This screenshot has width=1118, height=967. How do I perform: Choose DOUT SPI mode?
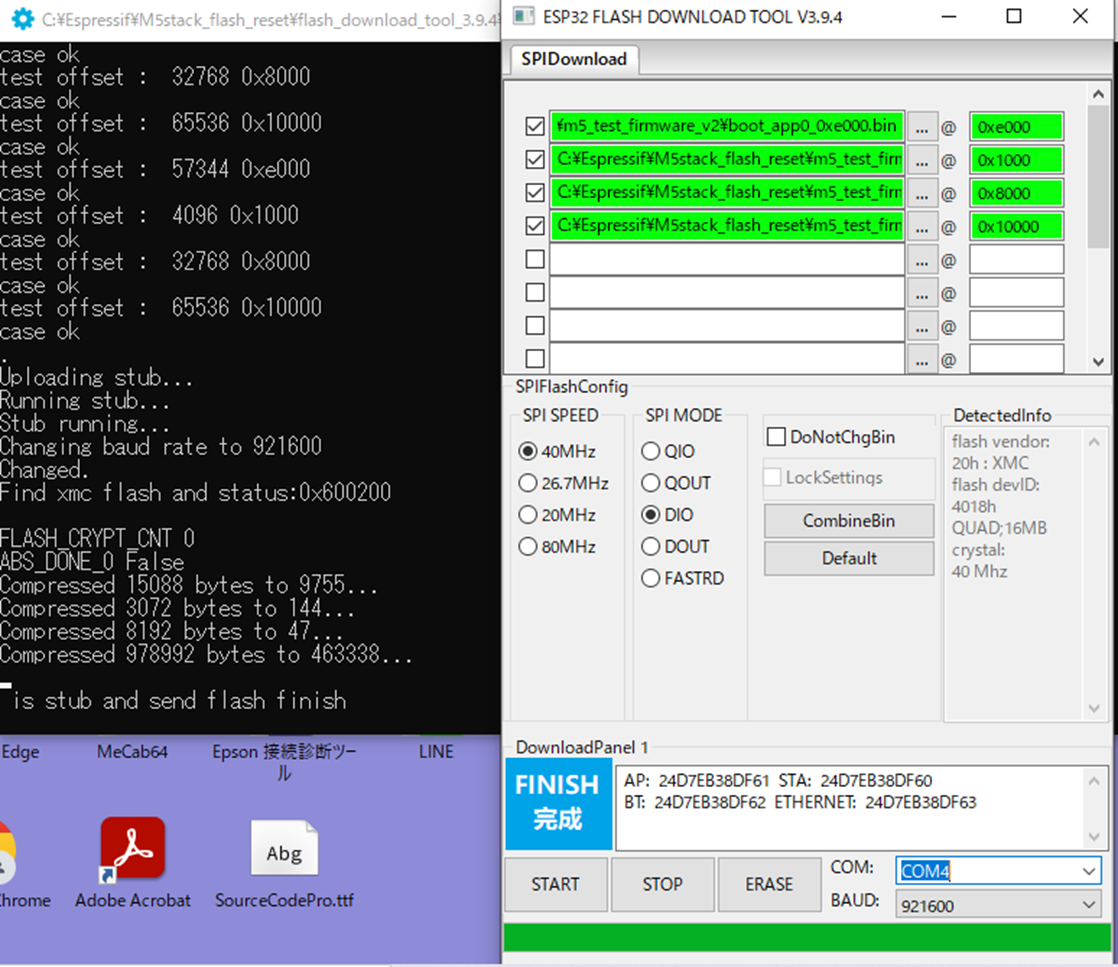tap(650, 547)
